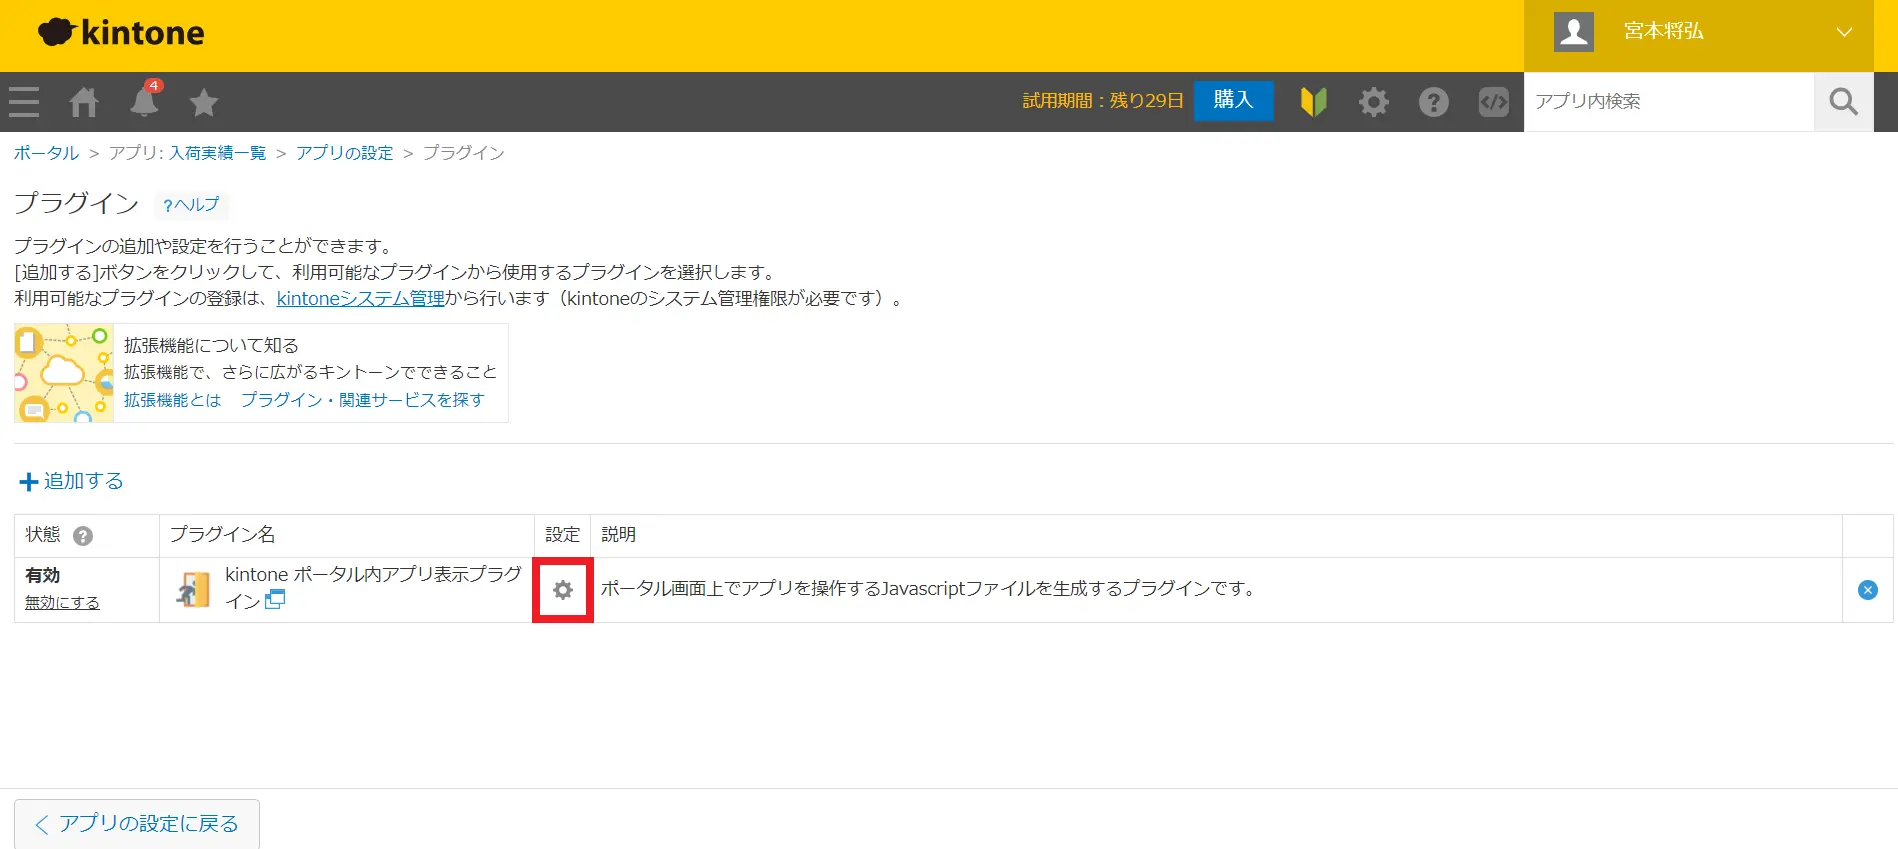The width and height of the screenshot is (1898, 849).
Task: Click the 拡張機能 illustration thumbnail
Action: tap(63, 373)
